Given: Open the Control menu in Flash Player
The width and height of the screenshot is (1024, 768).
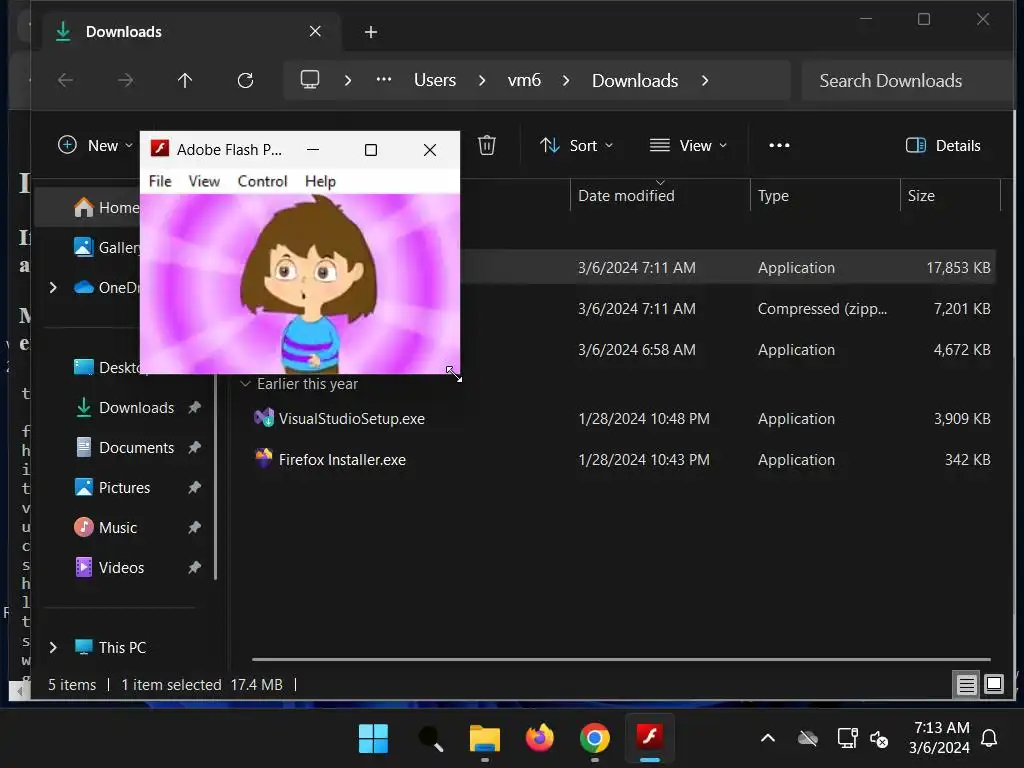Looking at the screenshot, I should tap(262, 182).
